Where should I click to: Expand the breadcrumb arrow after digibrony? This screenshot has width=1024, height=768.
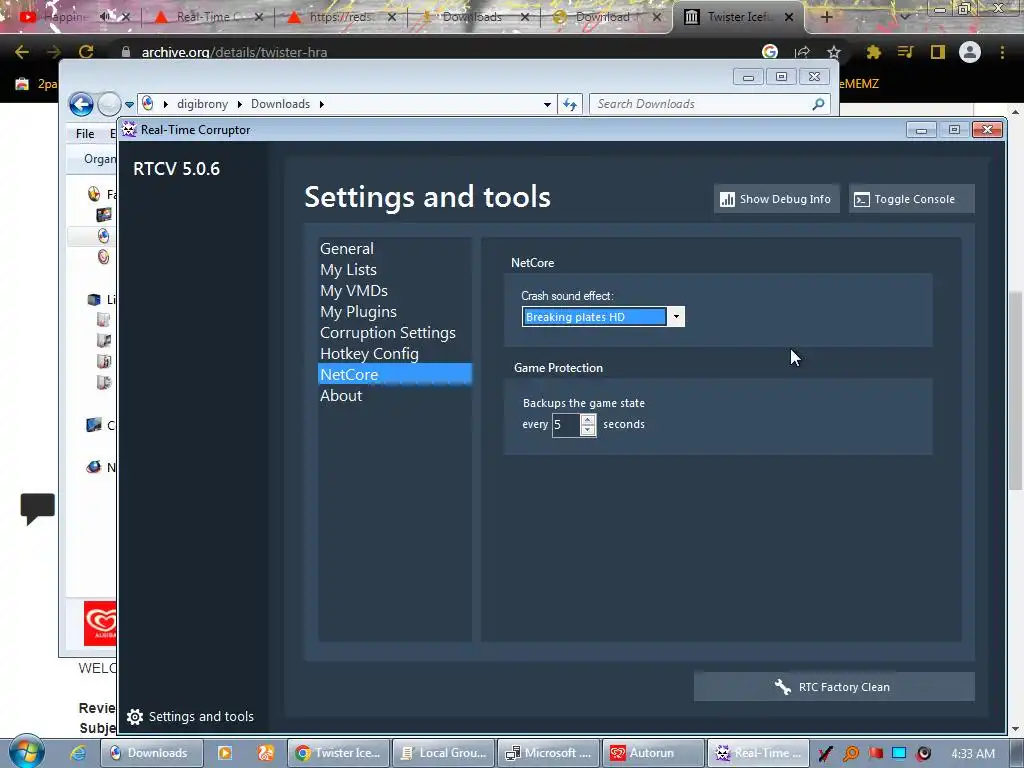(x=240, y=104)
